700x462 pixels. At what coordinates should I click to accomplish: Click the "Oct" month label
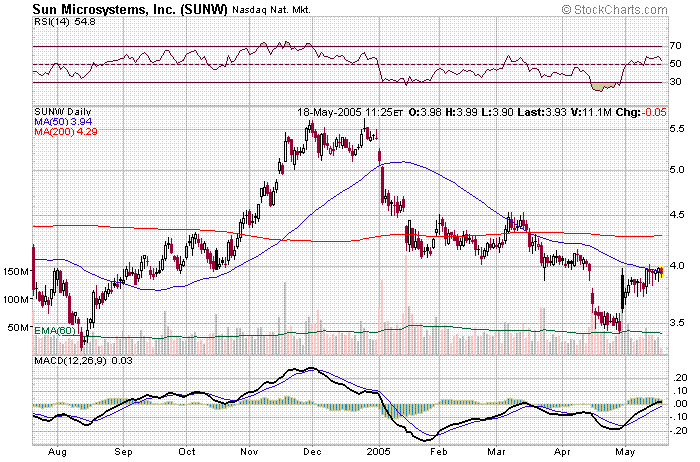click(x=187, y=452)
